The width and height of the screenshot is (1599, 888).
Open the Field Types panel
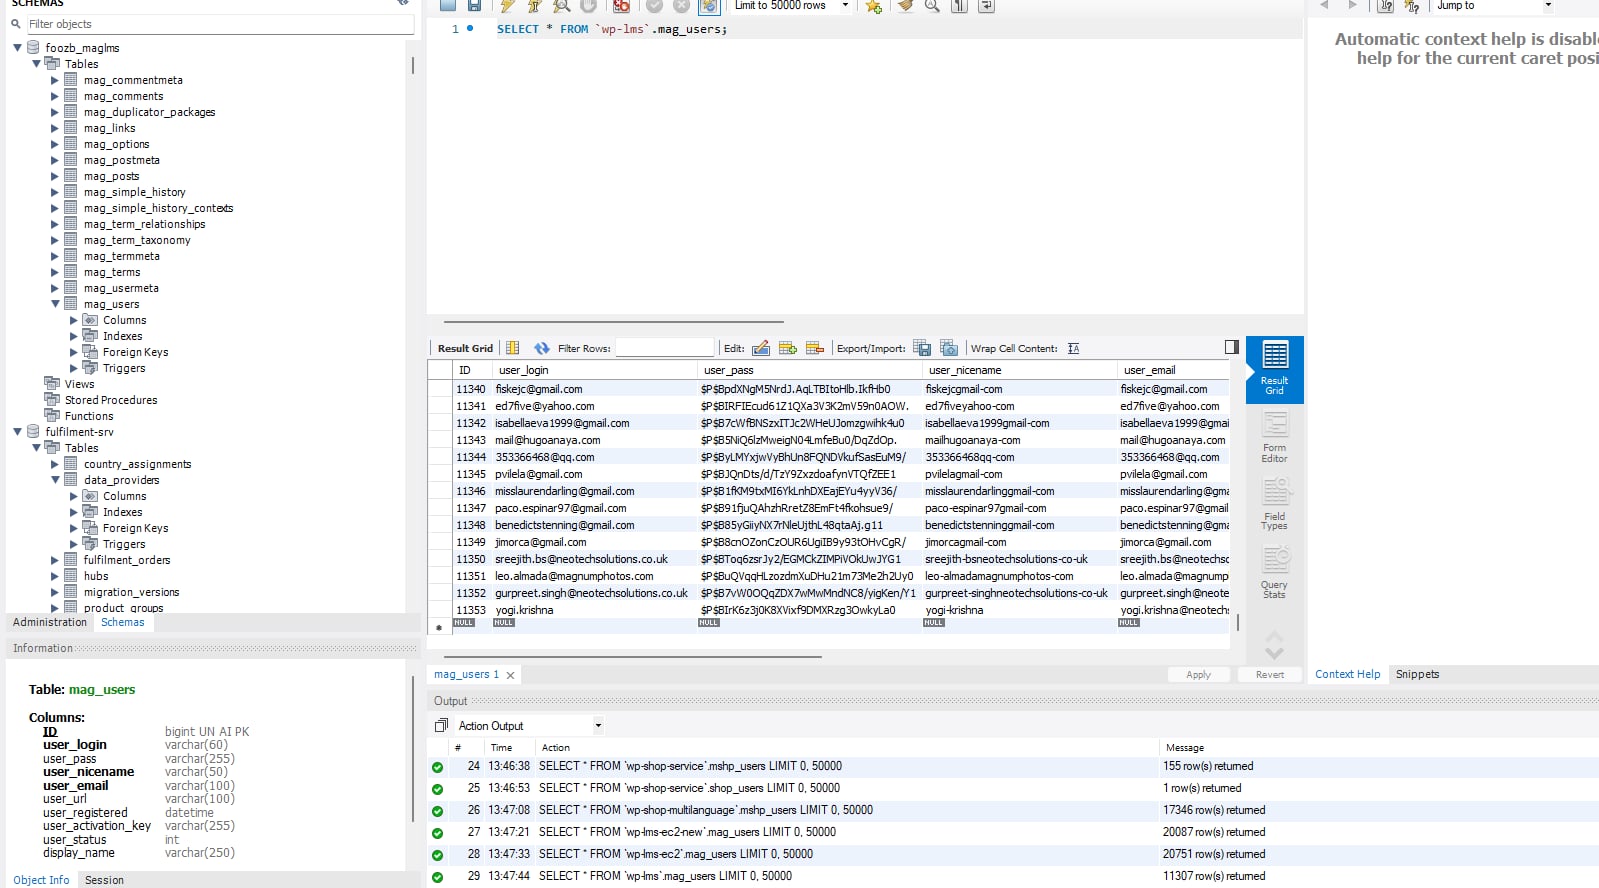(1274, 505)
